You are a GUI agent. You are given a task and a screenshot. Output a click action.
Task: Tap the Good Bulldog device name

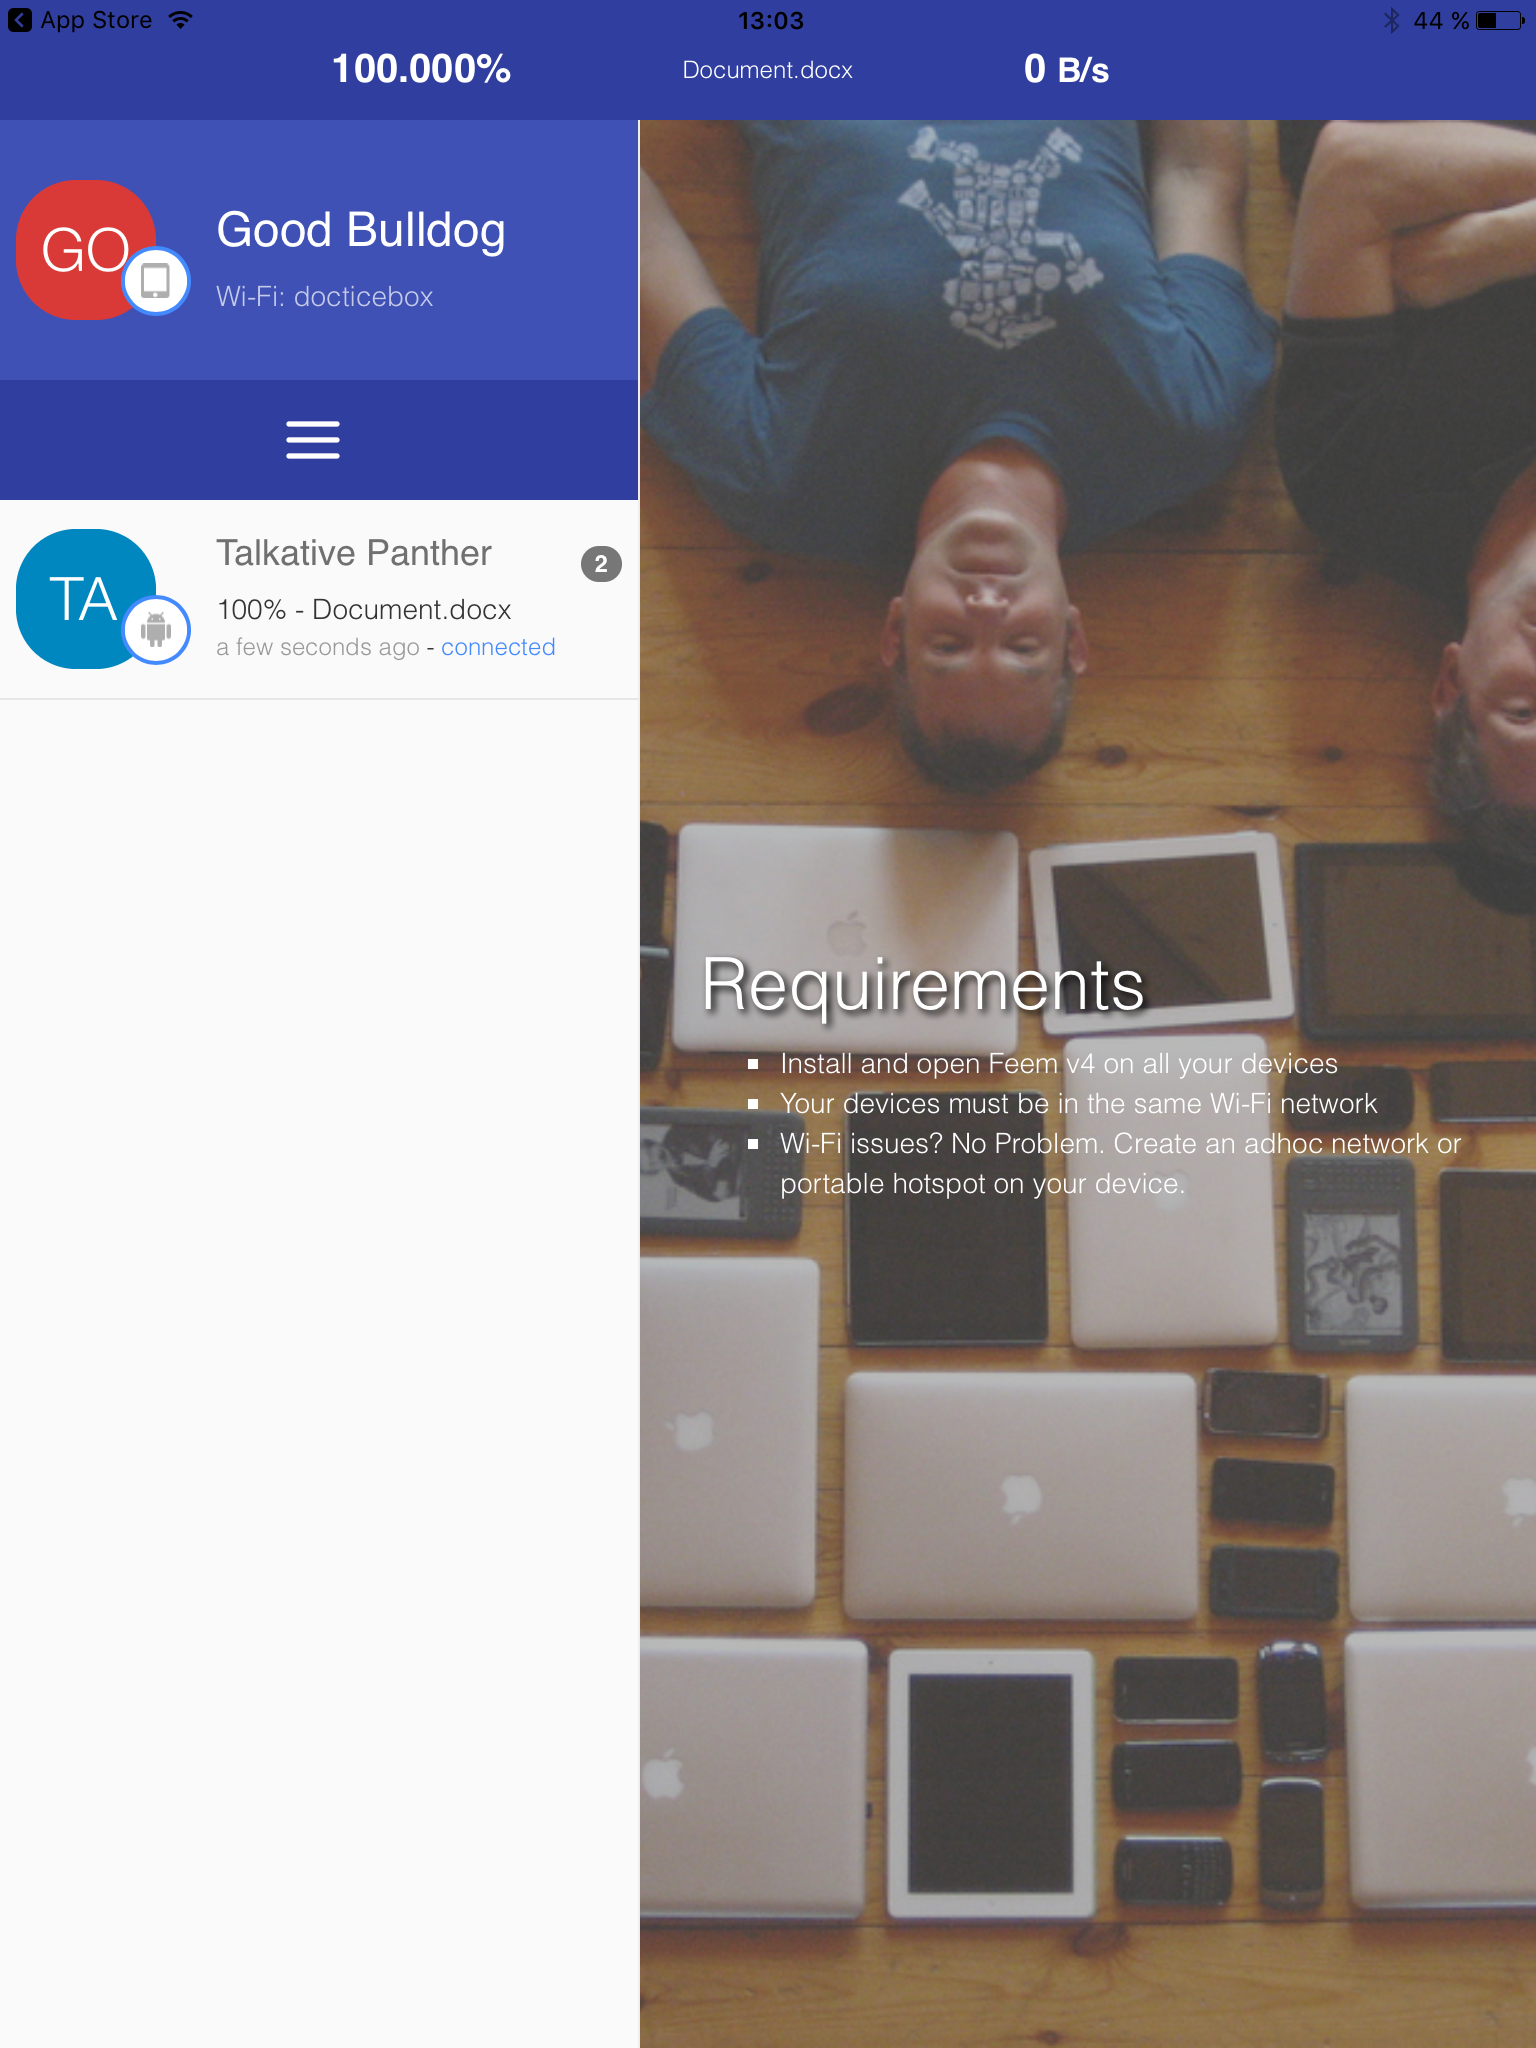[x=361, y=231]
